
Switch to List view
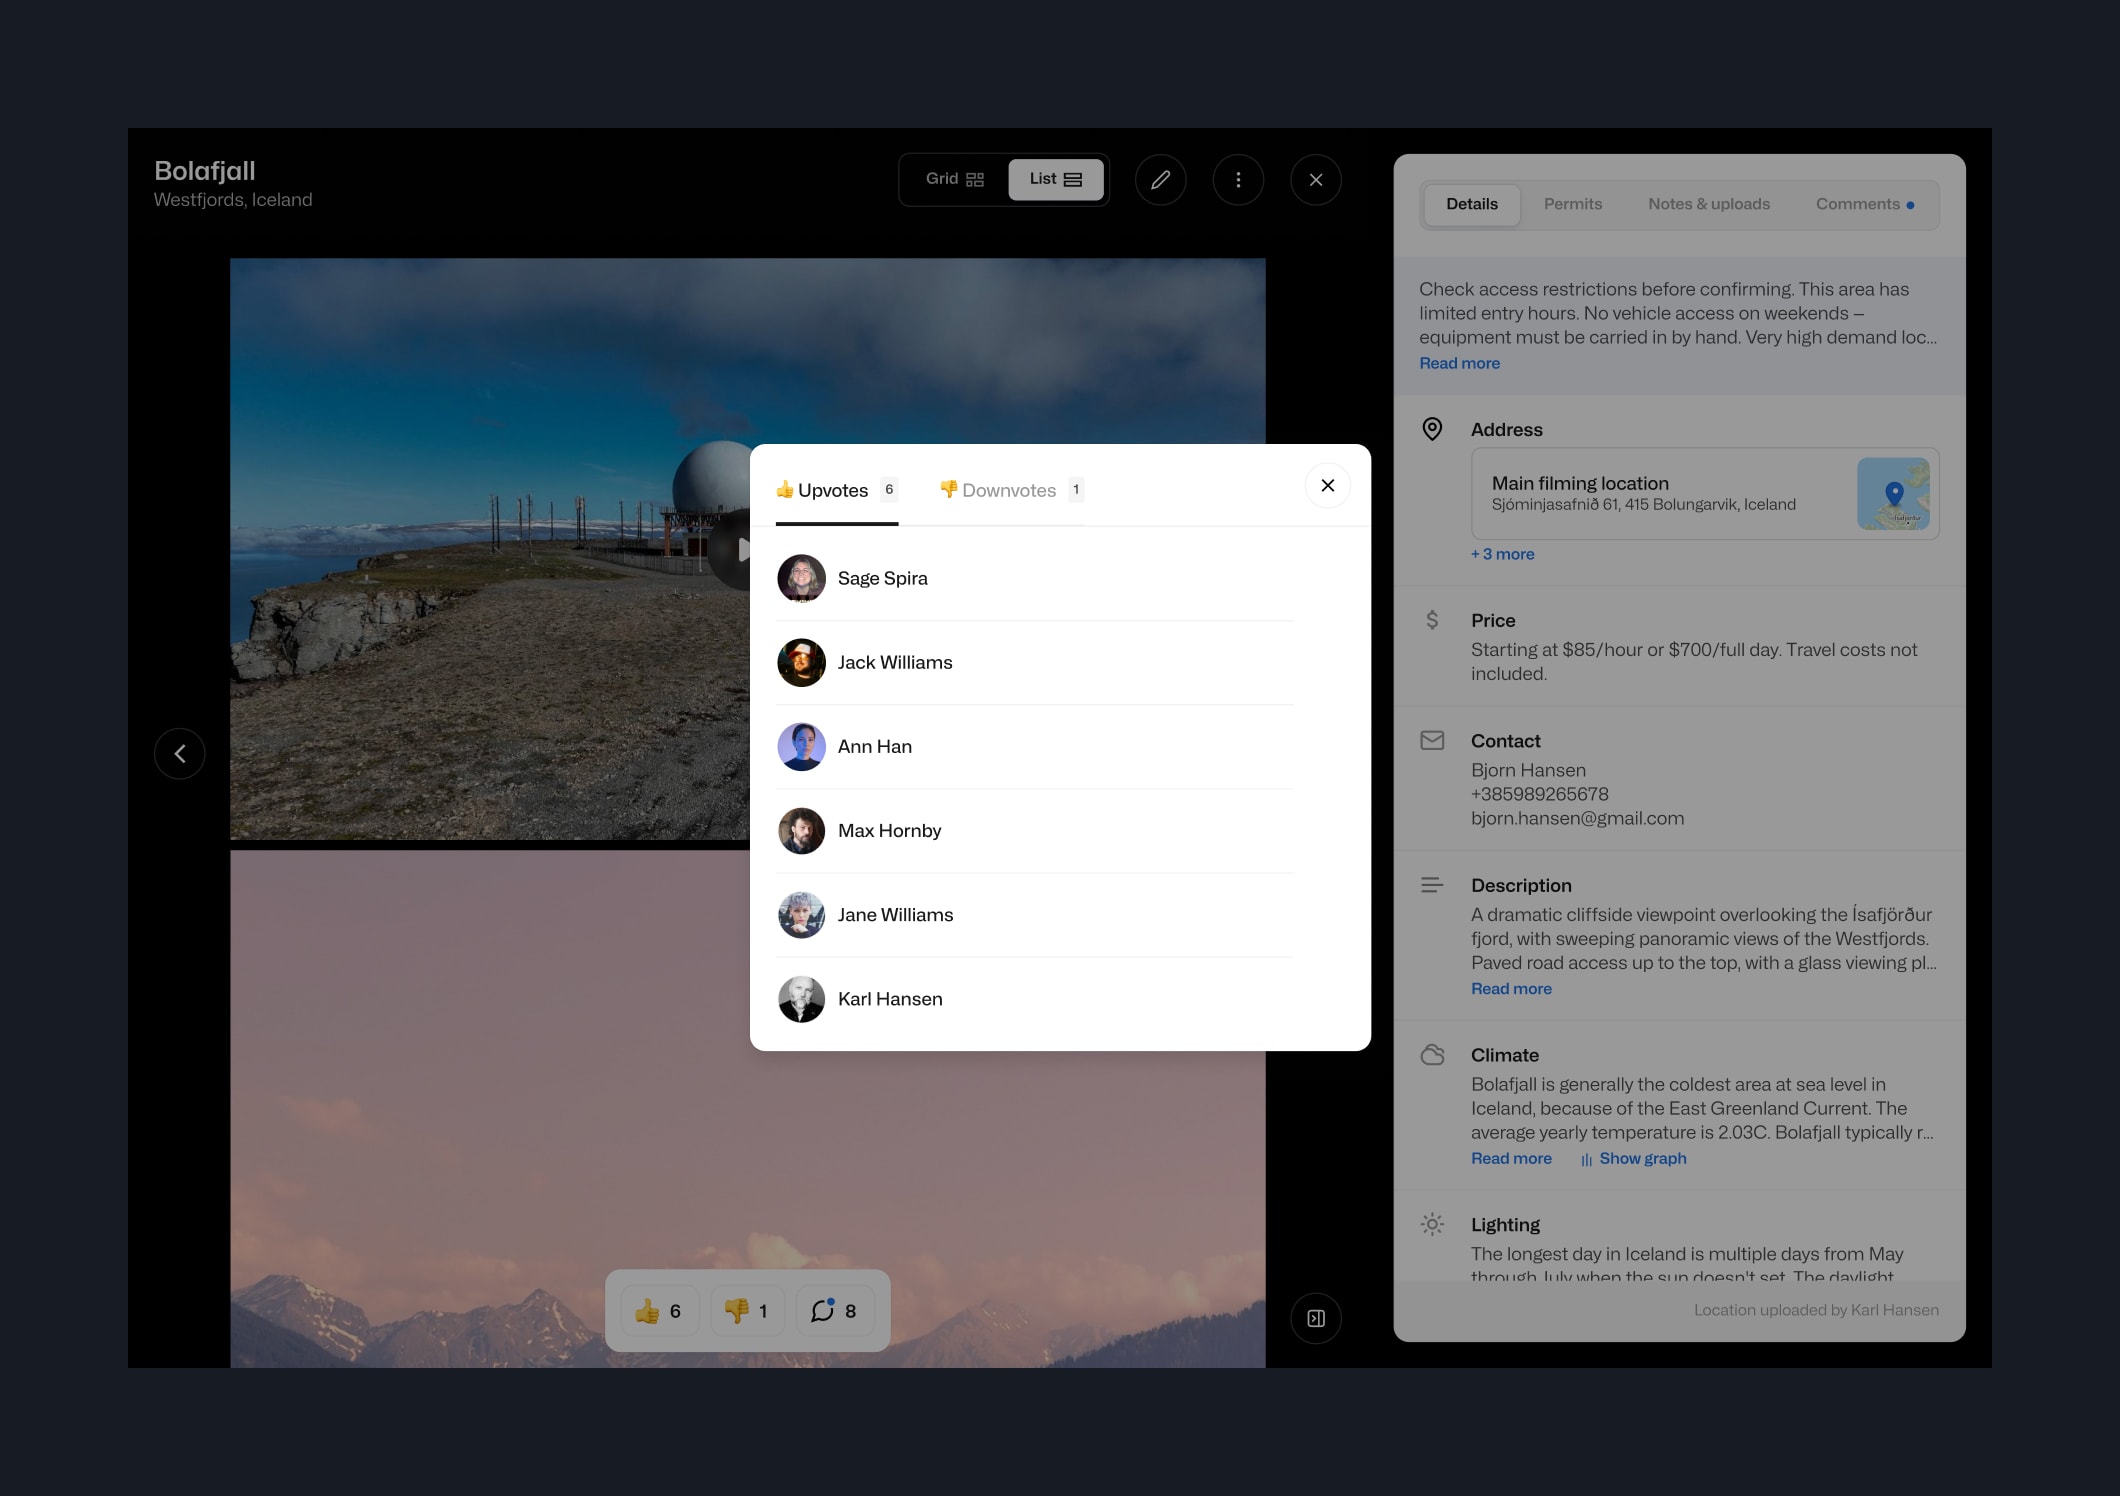coord(1056,179)
